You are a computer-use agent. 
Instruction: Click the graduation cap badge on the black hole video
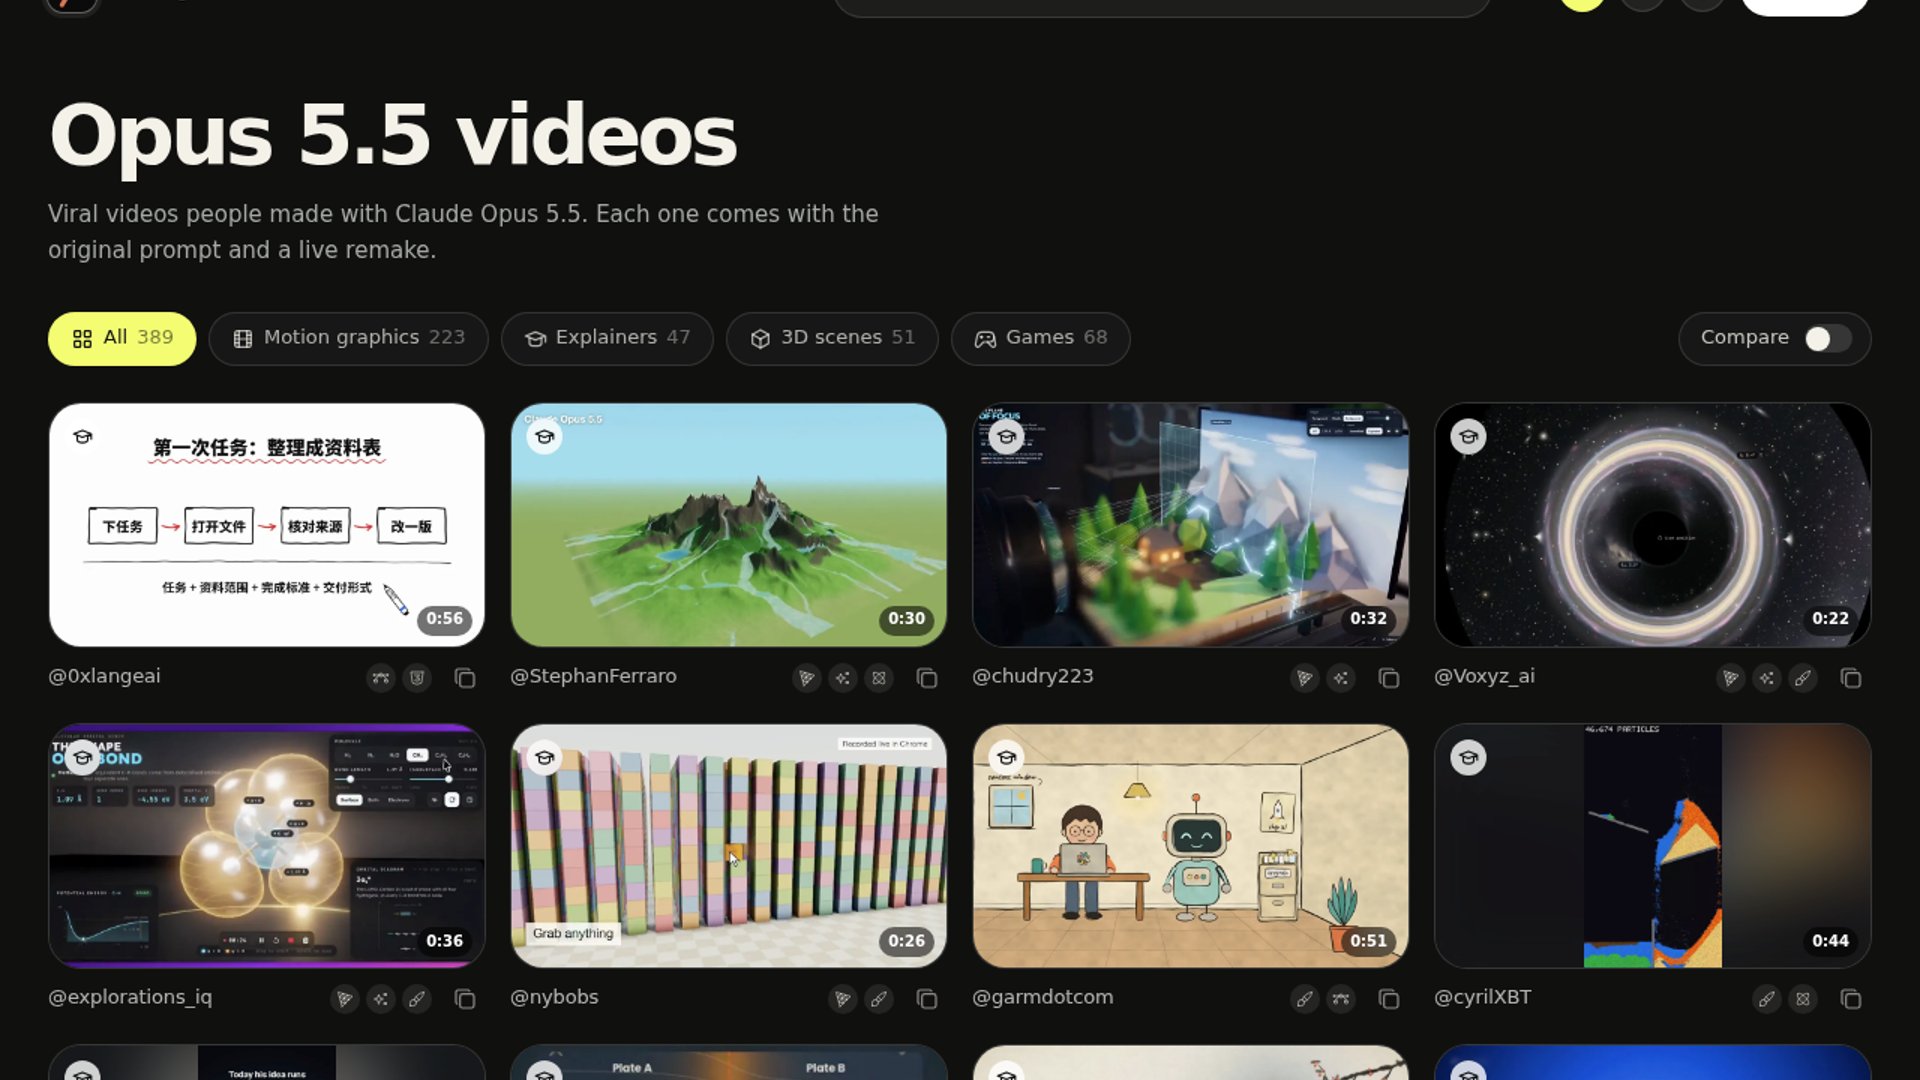(1468, 437)
